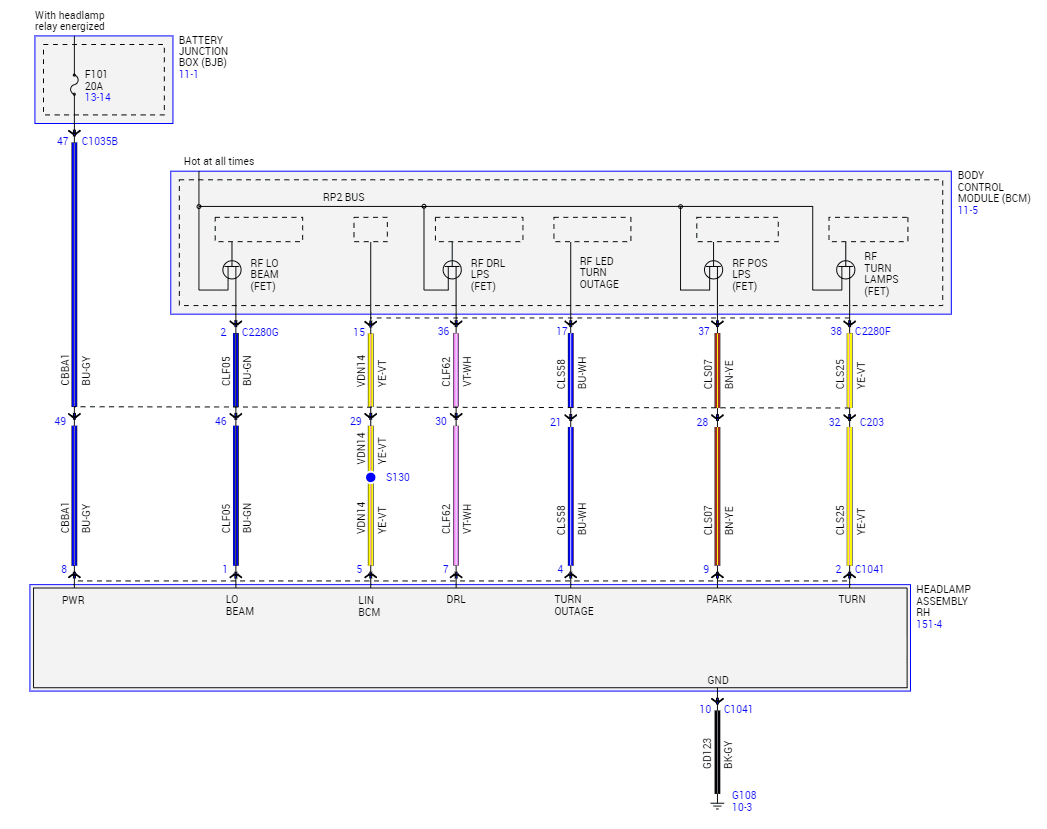Click pin 49 on the CBBA1 wire
The image size is (1047, 829).
(x=60, y=421)
